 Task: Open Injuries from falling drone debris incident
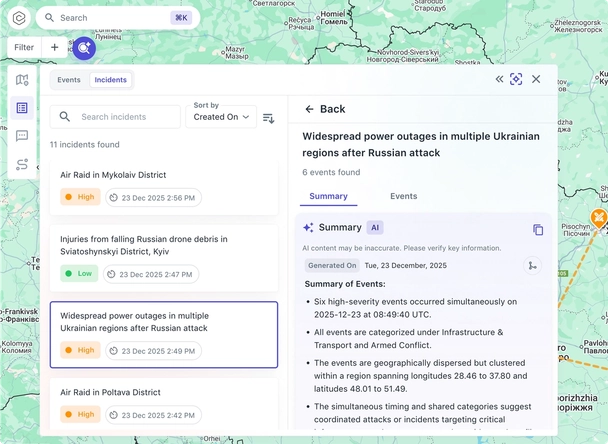pos(164,258)
